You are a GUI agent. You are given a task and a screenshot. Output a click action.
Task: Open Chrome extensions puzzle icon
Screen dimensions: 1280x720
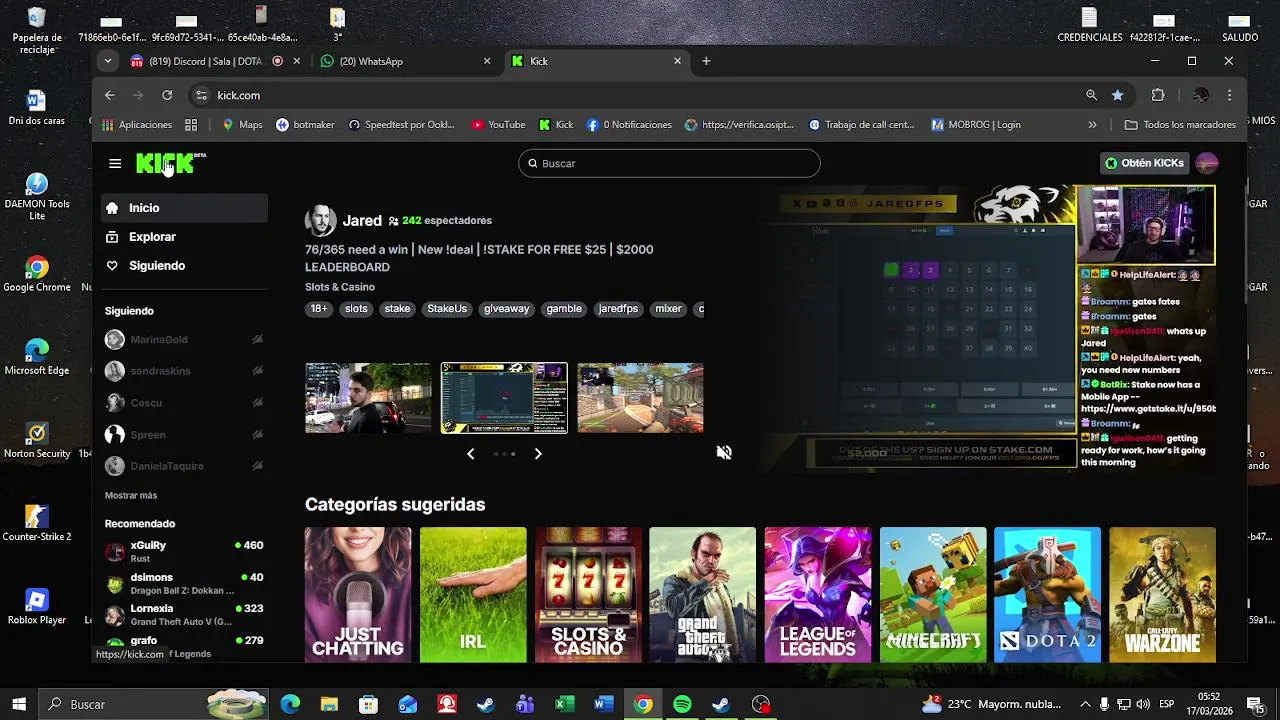point(1158,95)
